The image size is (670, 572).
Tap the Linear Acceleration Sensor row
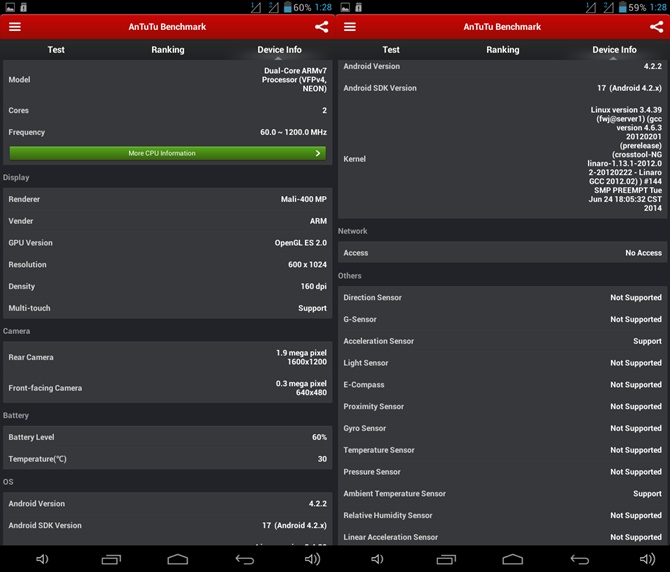tap(502, 537)
